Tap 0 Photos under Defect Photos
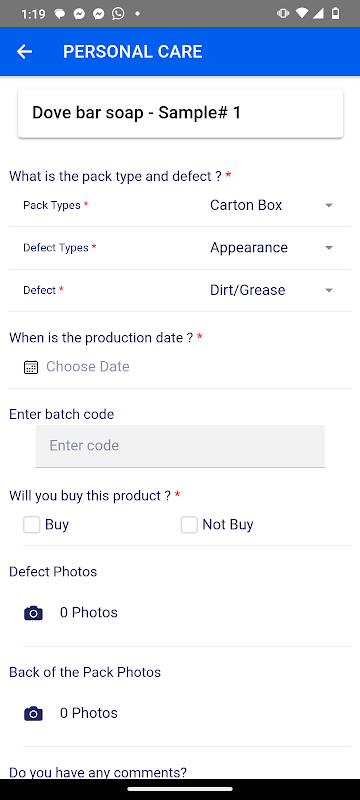 pyautogui.click(x=89, y=612)
